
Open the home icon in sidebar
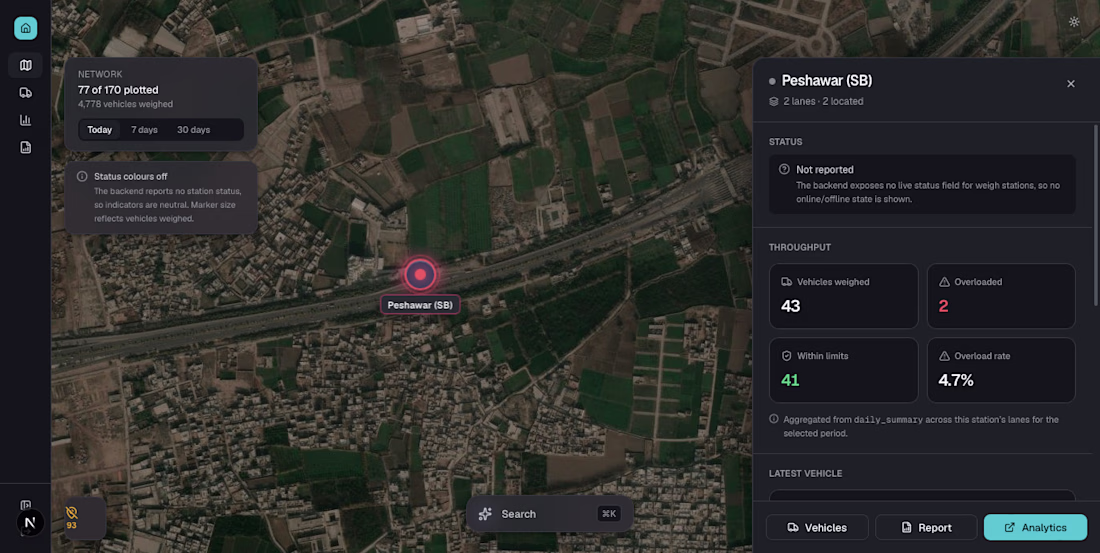point(25,28)
